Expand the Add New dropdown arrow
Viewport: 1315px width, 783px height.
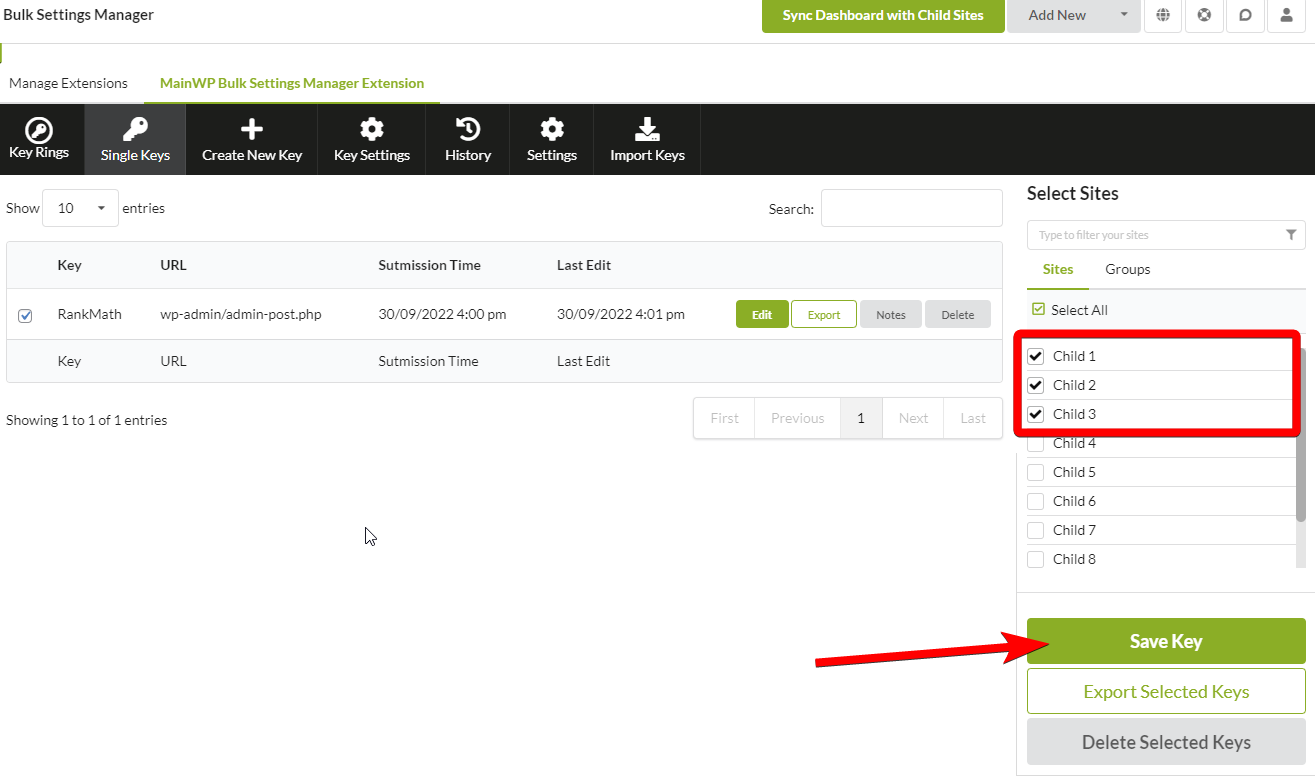coord(1124,15)
